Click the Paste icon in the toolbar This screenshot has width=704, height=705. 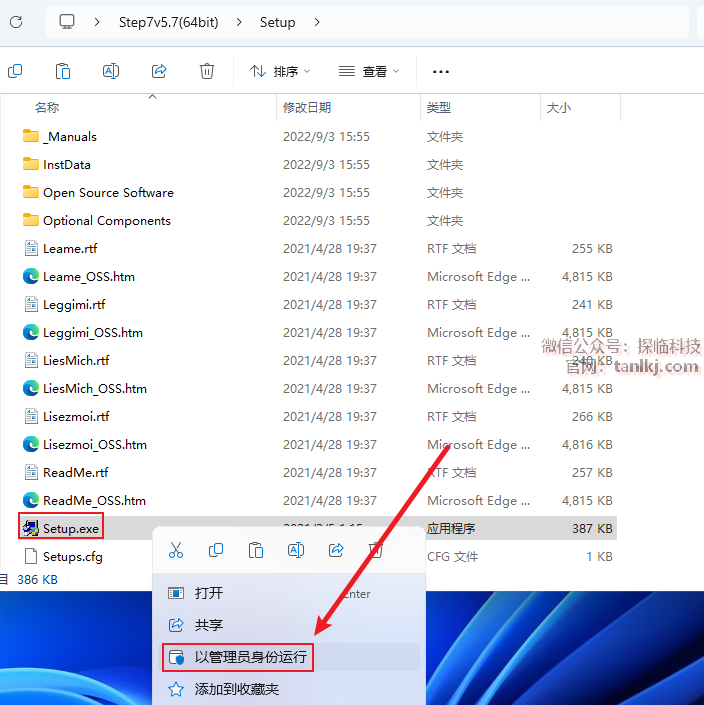click(63, 71)
